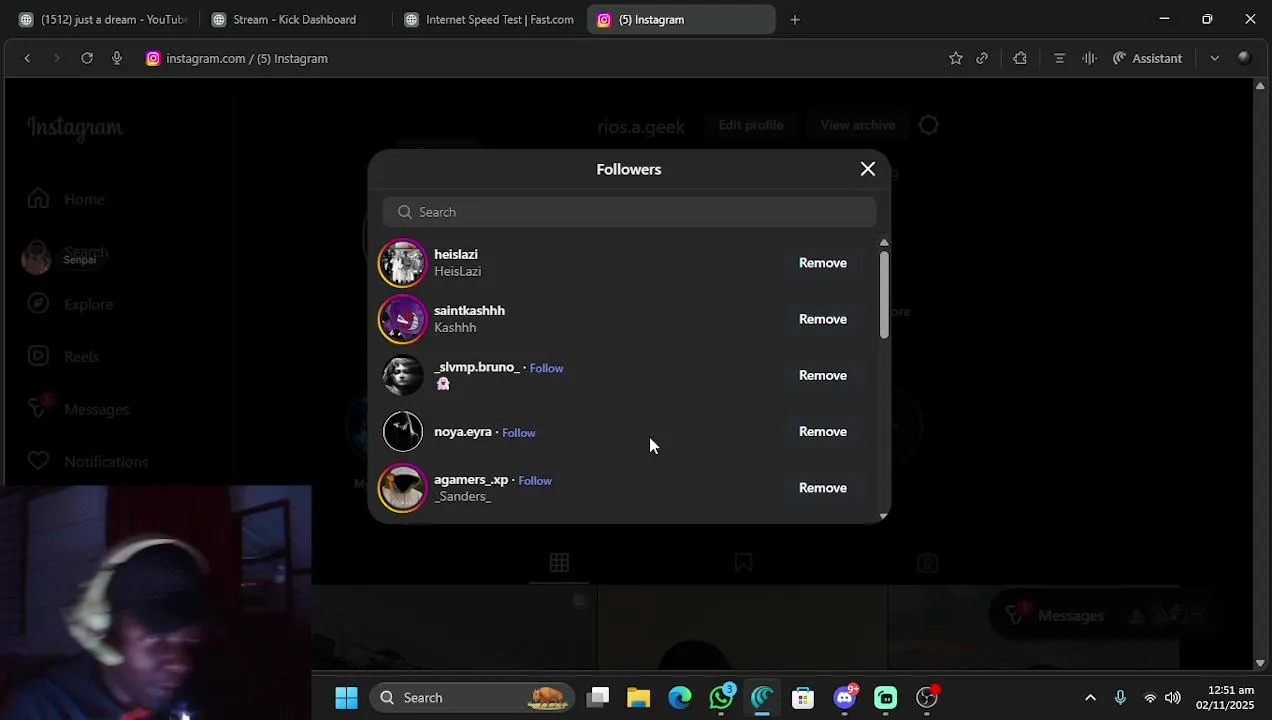Reload the Instagram page

point(87,58)
